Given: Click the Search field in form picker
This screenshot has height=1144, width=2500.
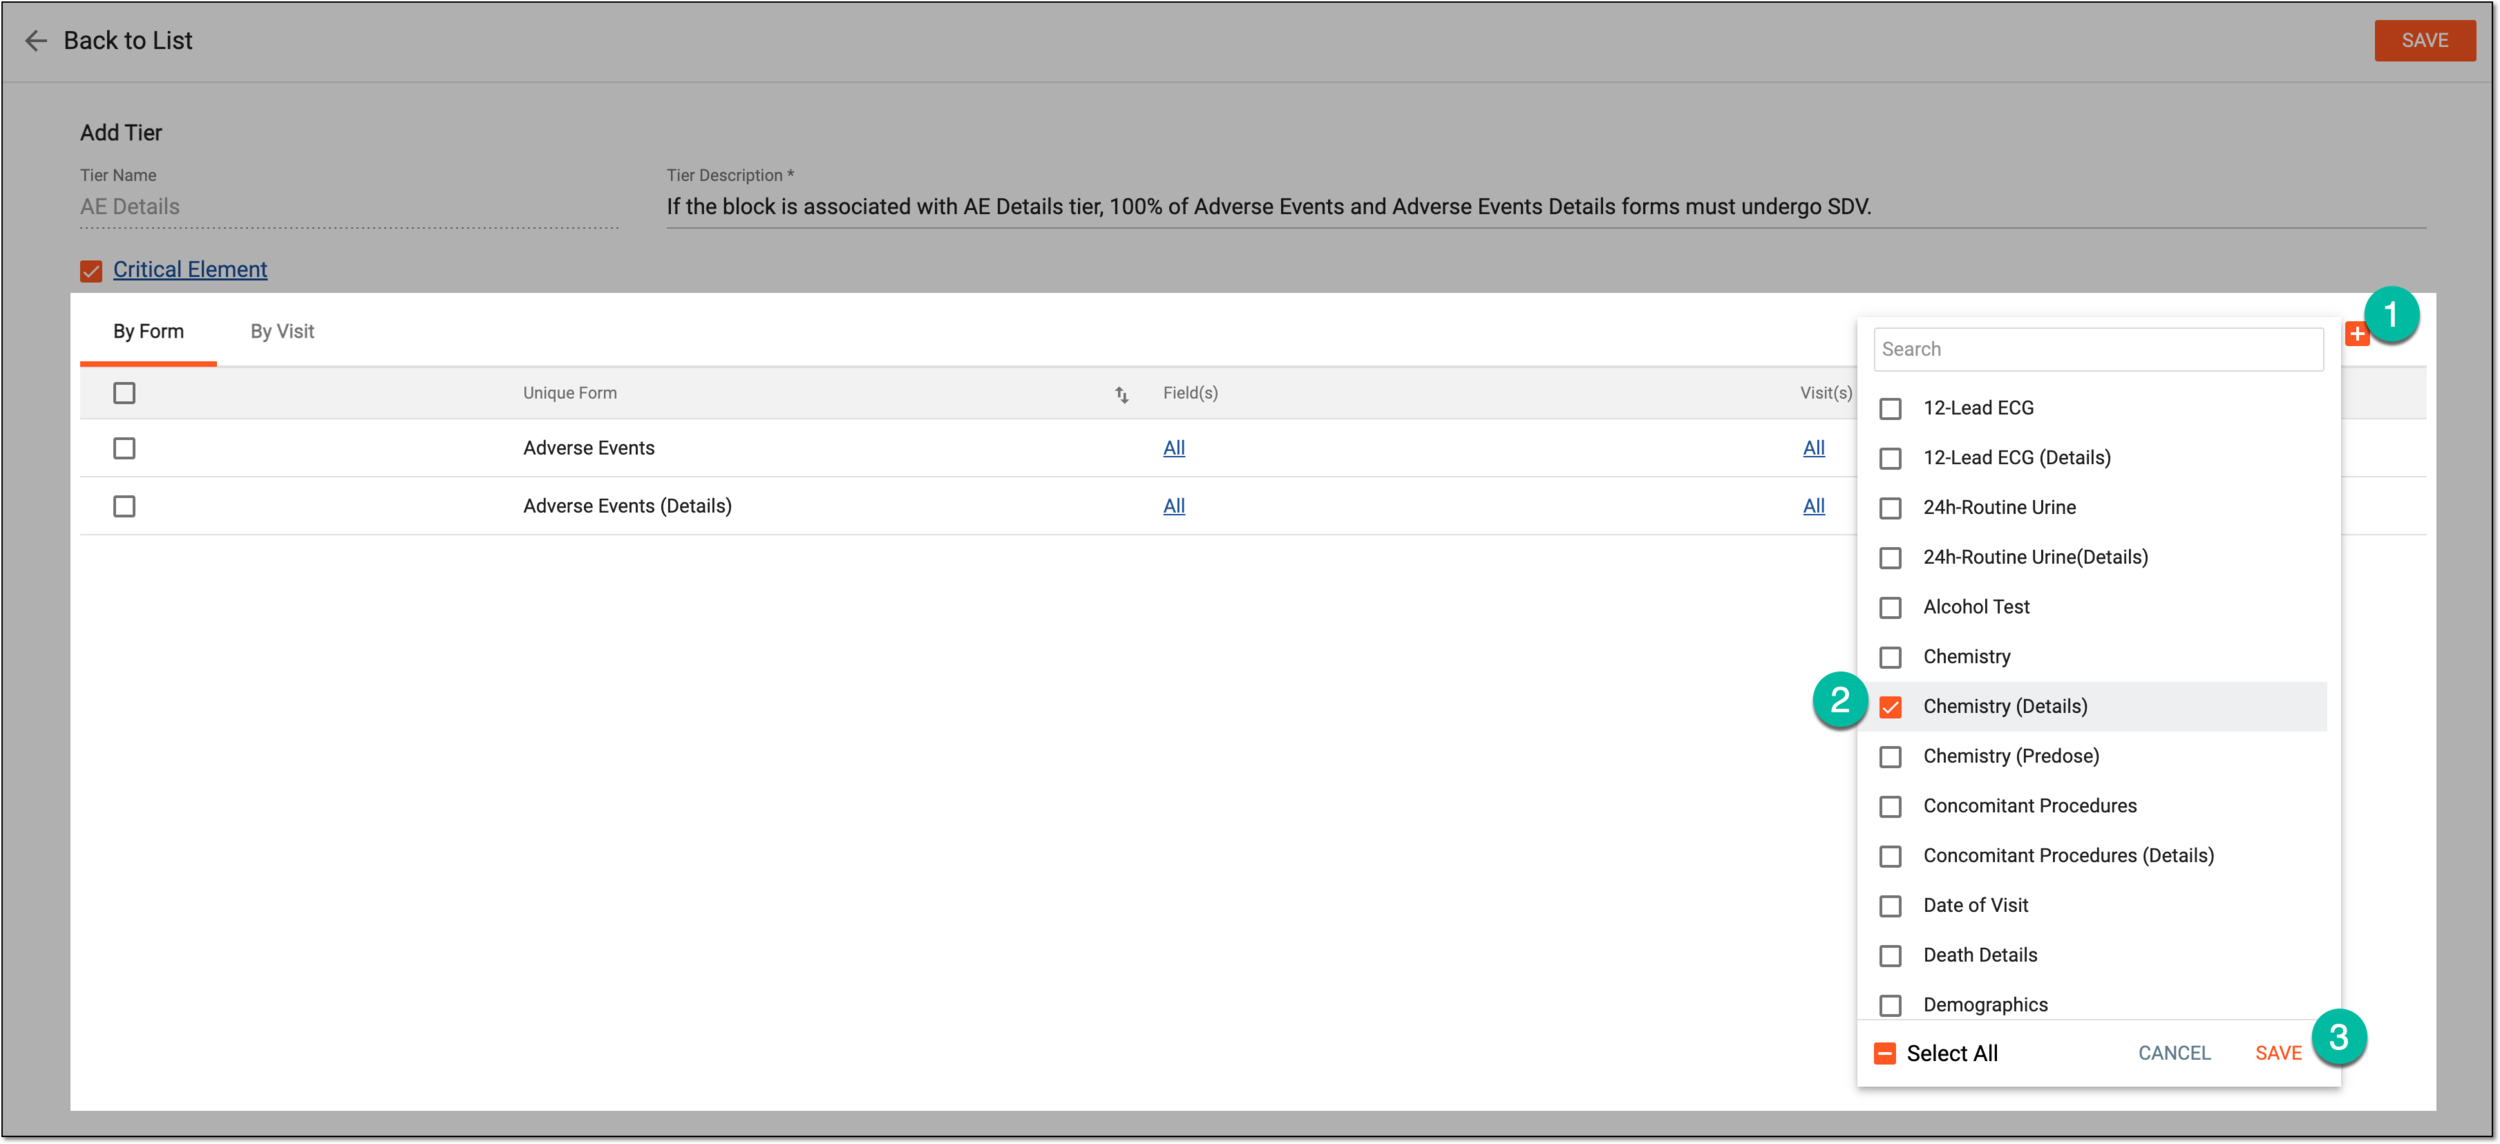Looking at the screenshot, I should [2098, 349].
